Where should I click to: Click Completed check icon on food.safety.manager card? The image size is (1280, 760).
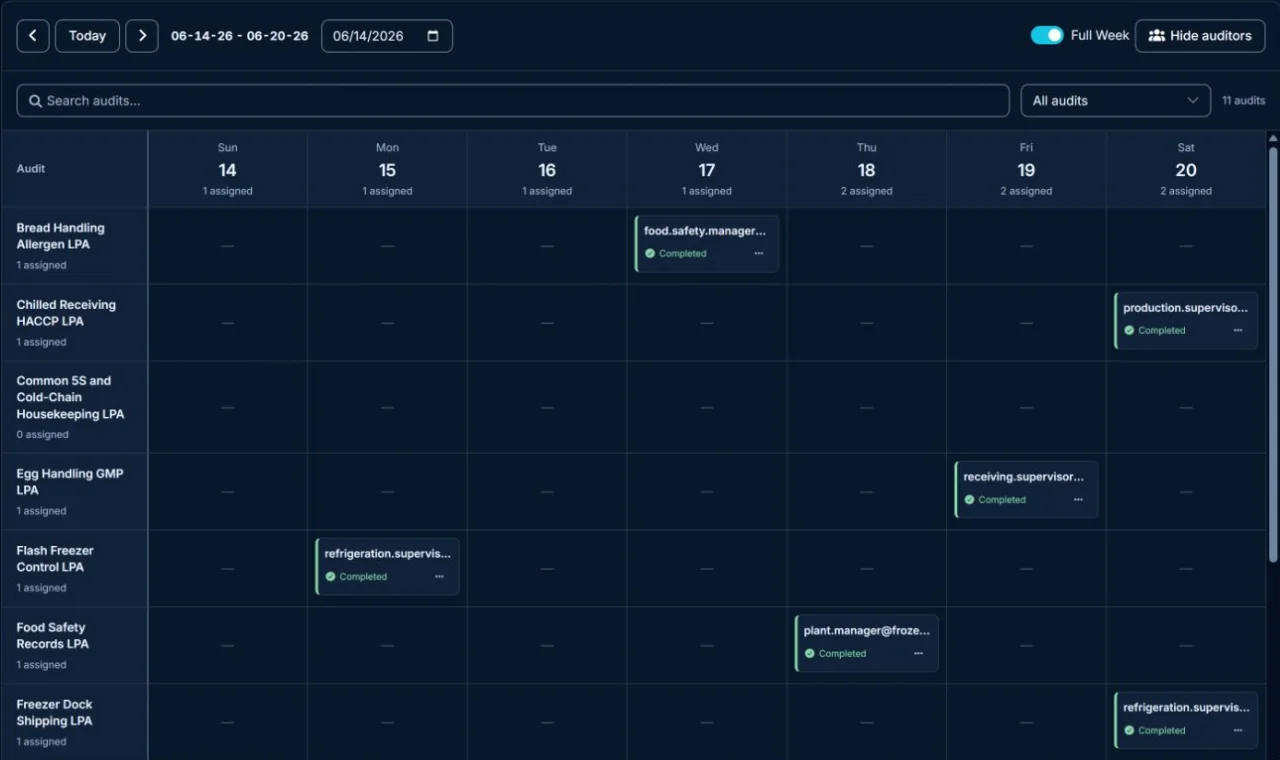[x=650, y=254]
